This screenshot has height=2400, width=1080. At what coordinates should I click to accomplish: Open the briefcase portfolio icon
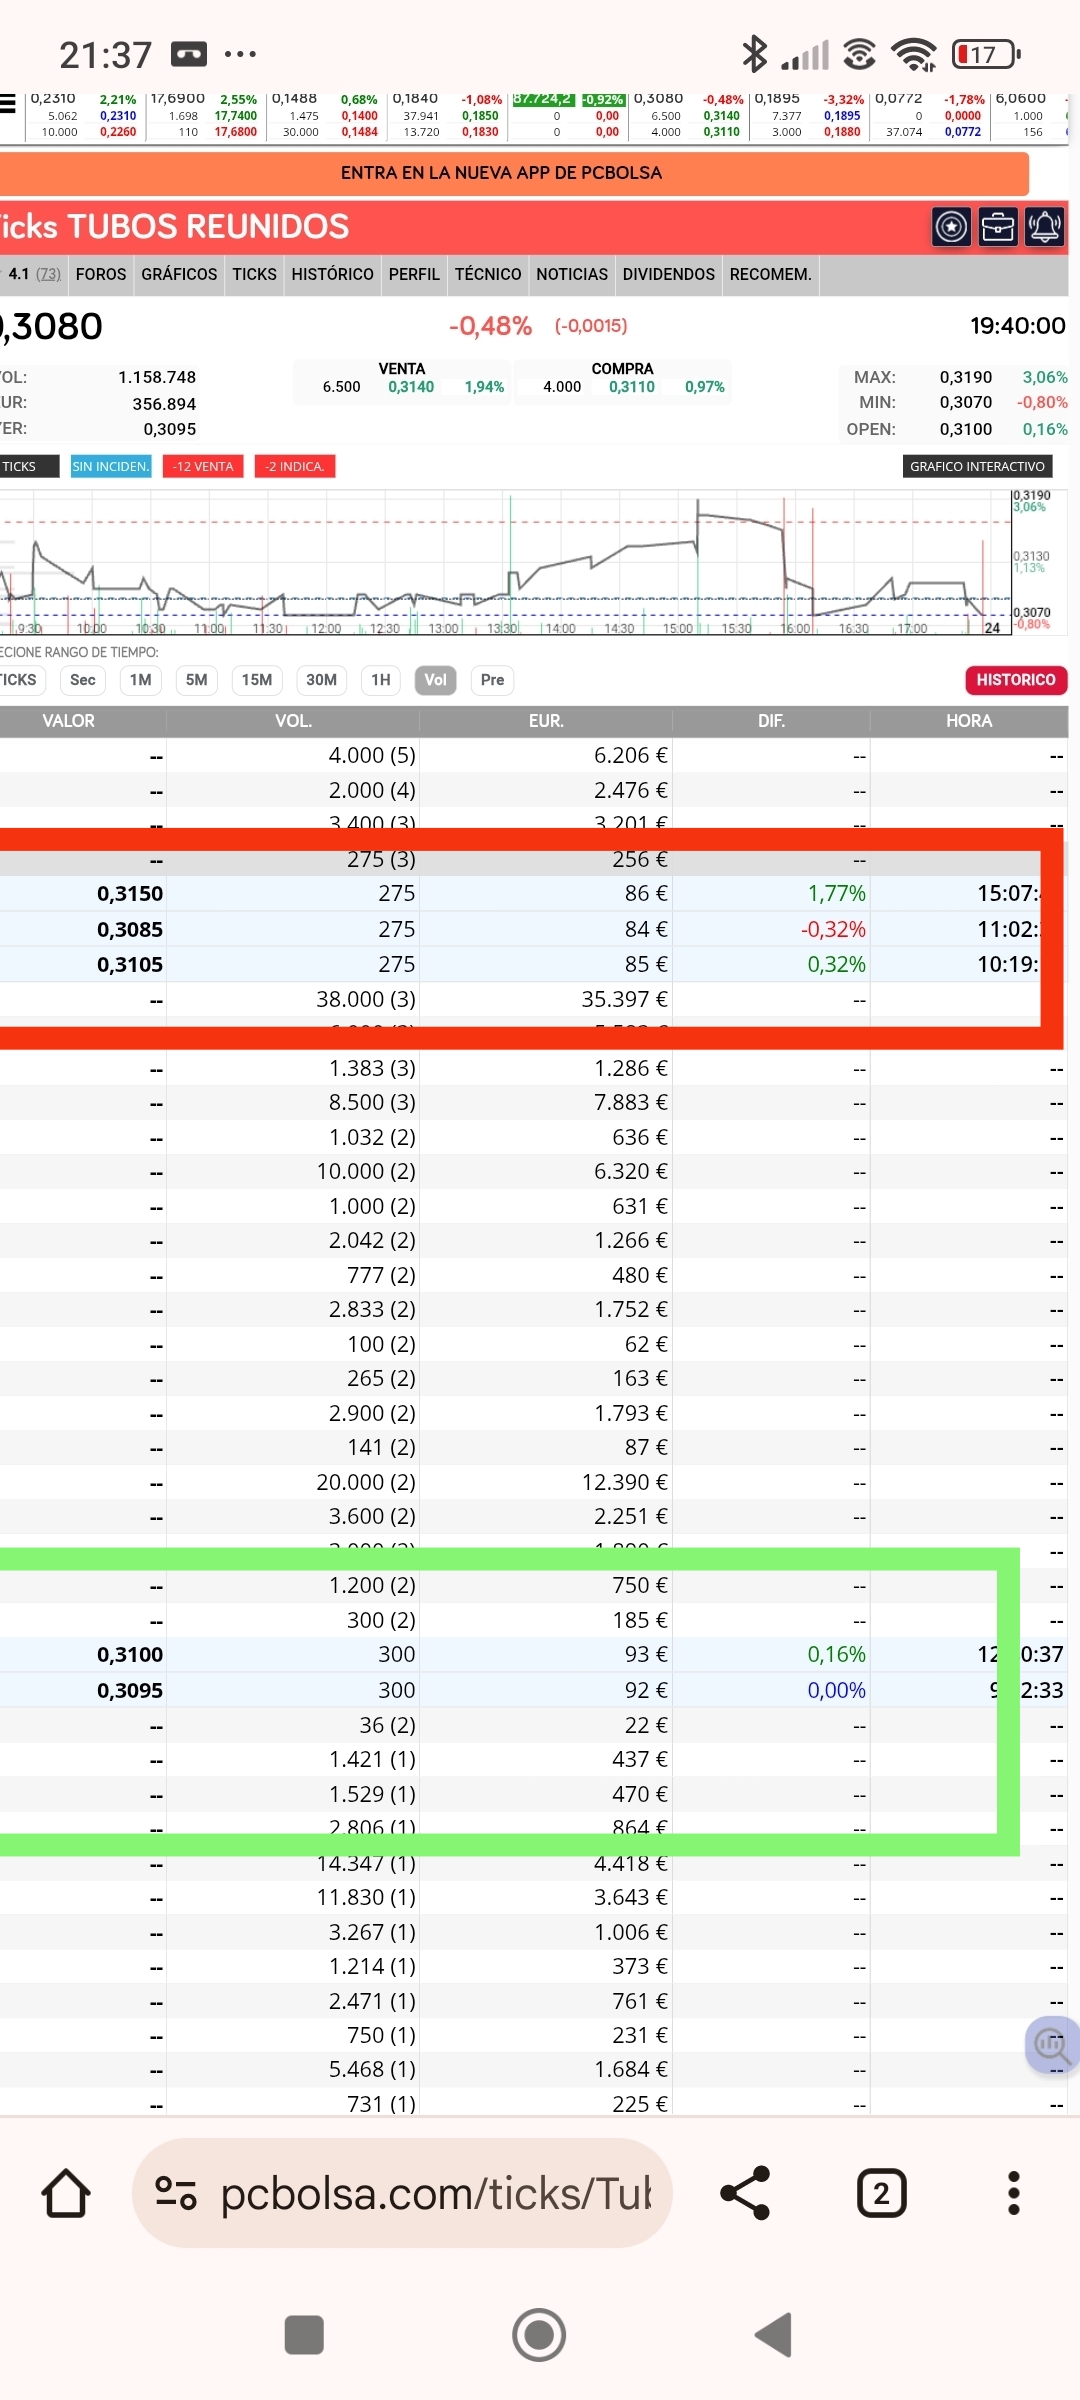pyautogui.click(x=998, y=228)
